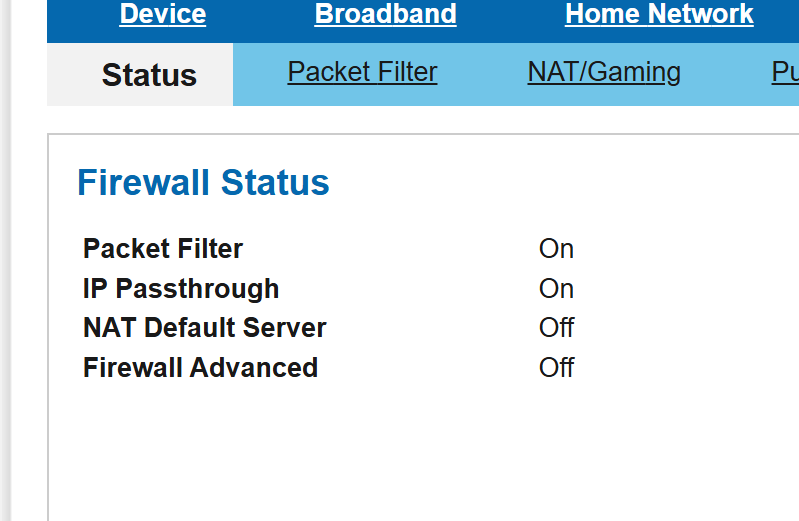
Task: Go to the Home Network tab
Action: (659, 15)
